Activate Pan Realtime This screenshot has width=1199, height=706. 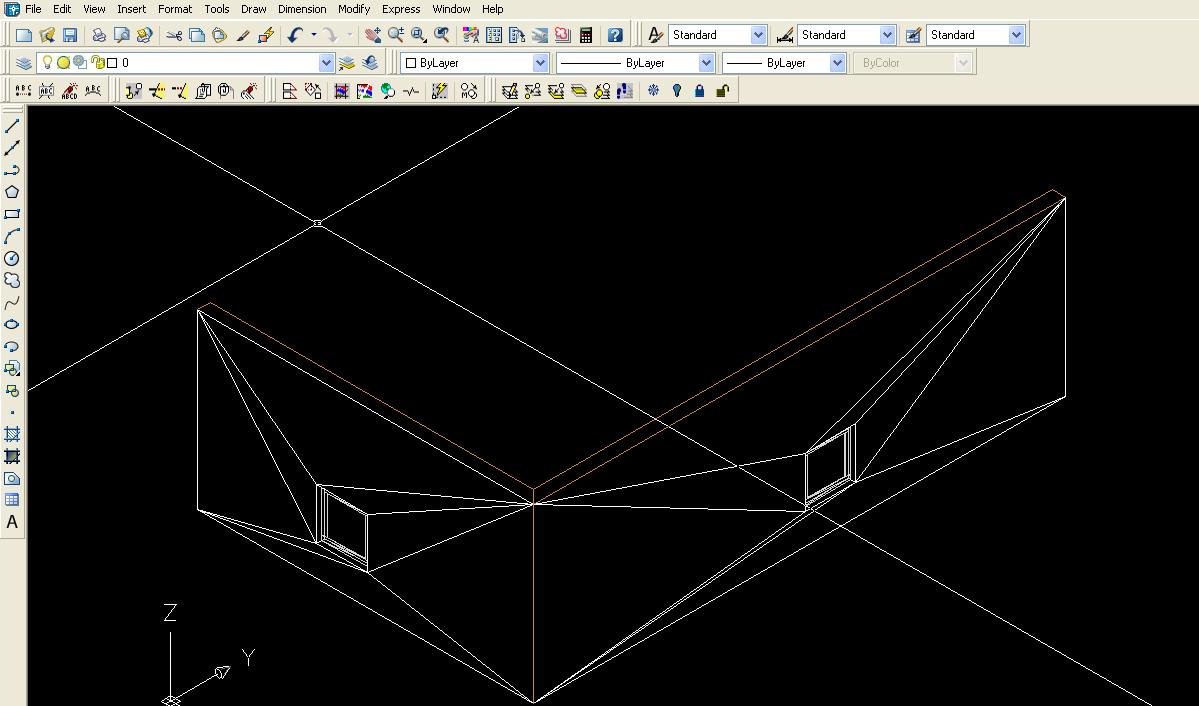tap(371, 34)
